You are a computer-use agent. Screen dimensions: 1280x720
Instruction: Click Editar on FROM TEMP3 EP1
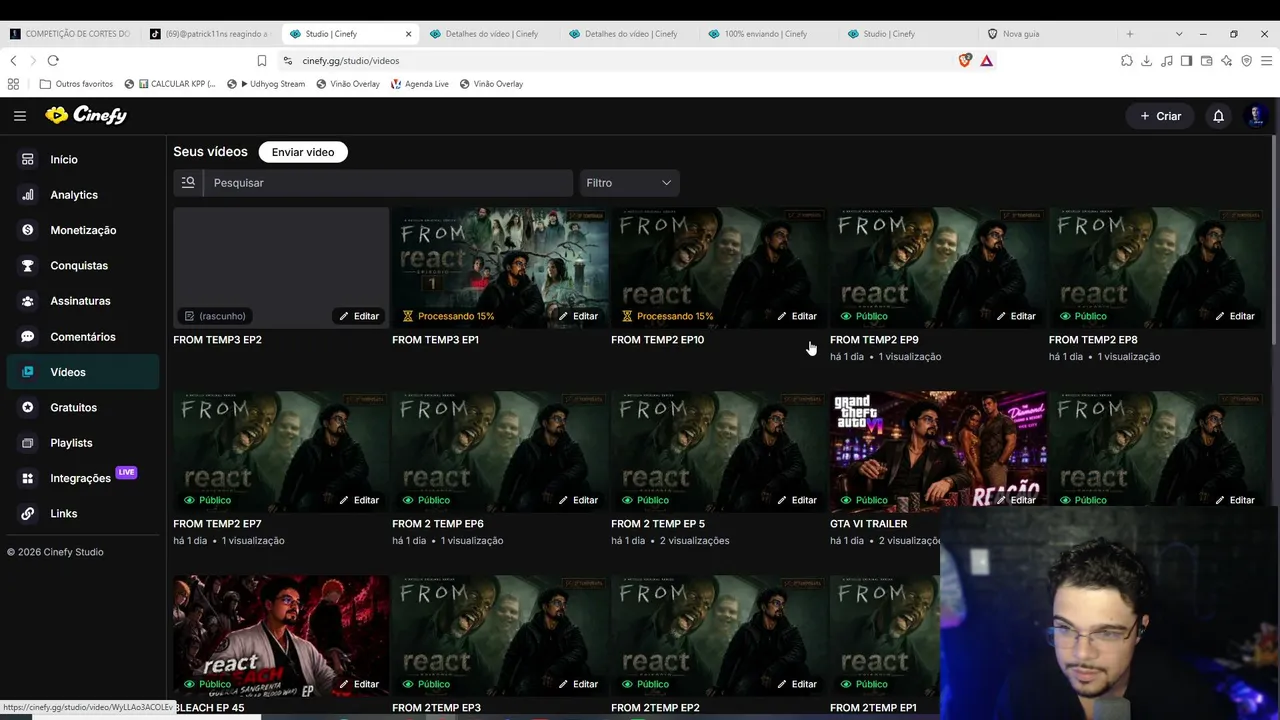coord(577,316)
